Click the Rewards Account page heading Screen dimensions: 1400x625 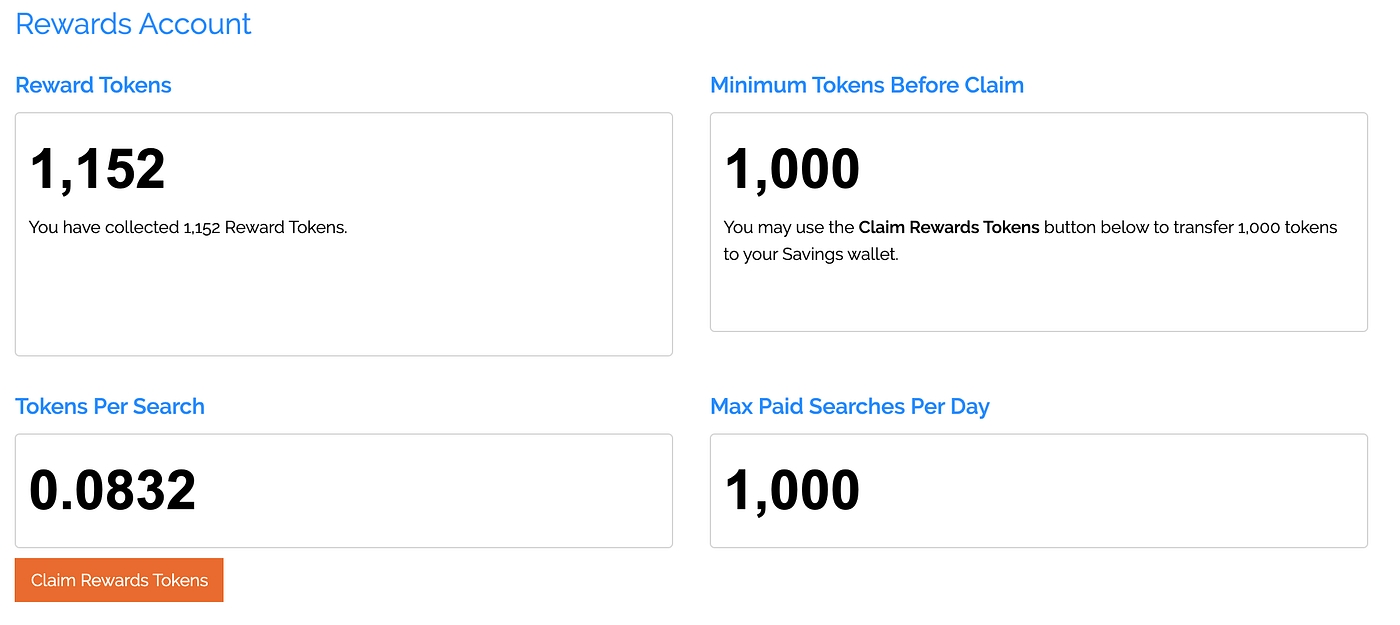tap(133, 24)
